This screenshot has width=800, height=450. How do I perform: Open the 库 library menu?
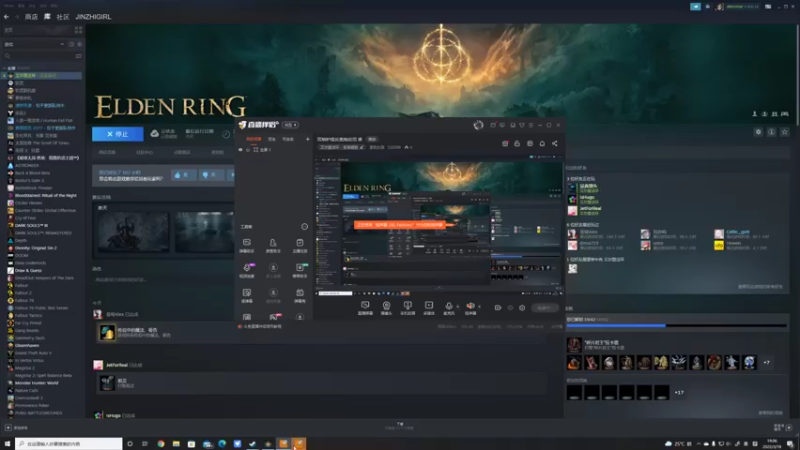tap(47, 17)
